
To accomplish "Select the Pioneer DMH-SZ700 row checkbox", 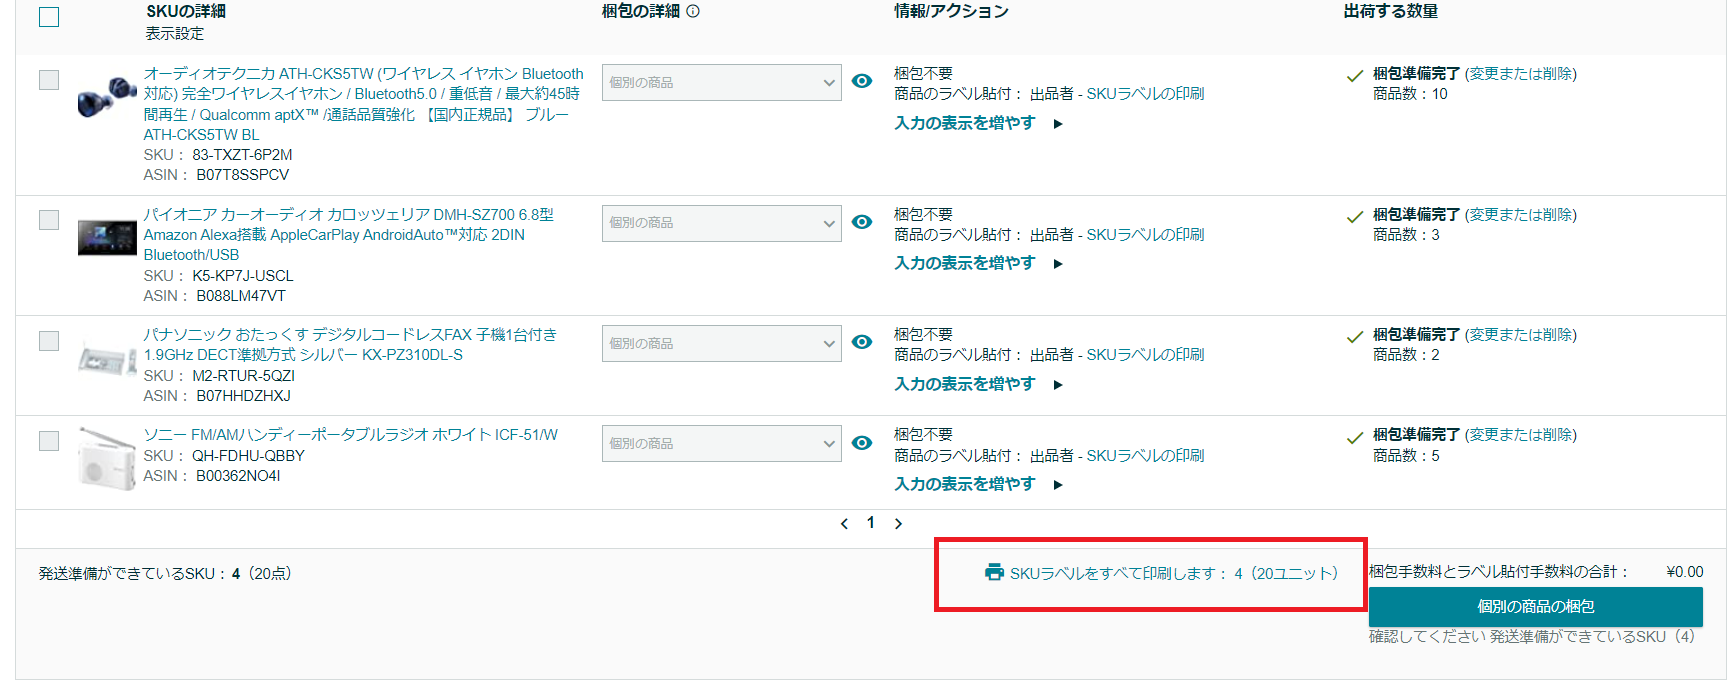I will pyautogui.click(x=49, y=220).
